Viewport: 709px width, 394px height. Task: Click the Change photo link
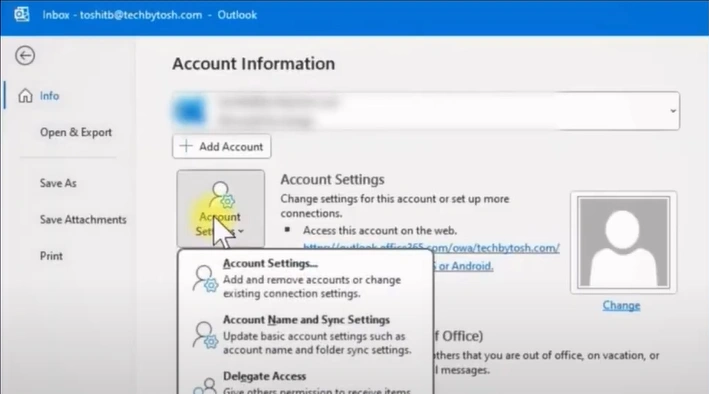point(621,306)
